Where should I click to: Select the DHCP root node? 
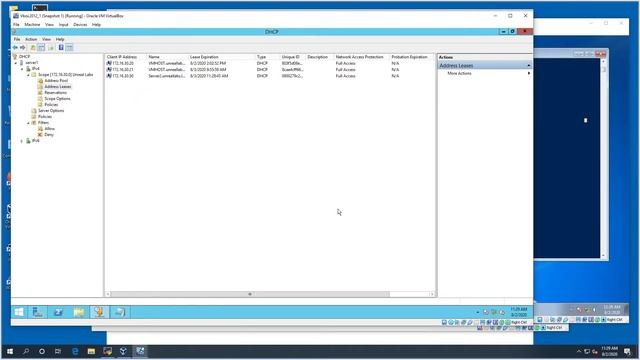[x=24, y=57]
